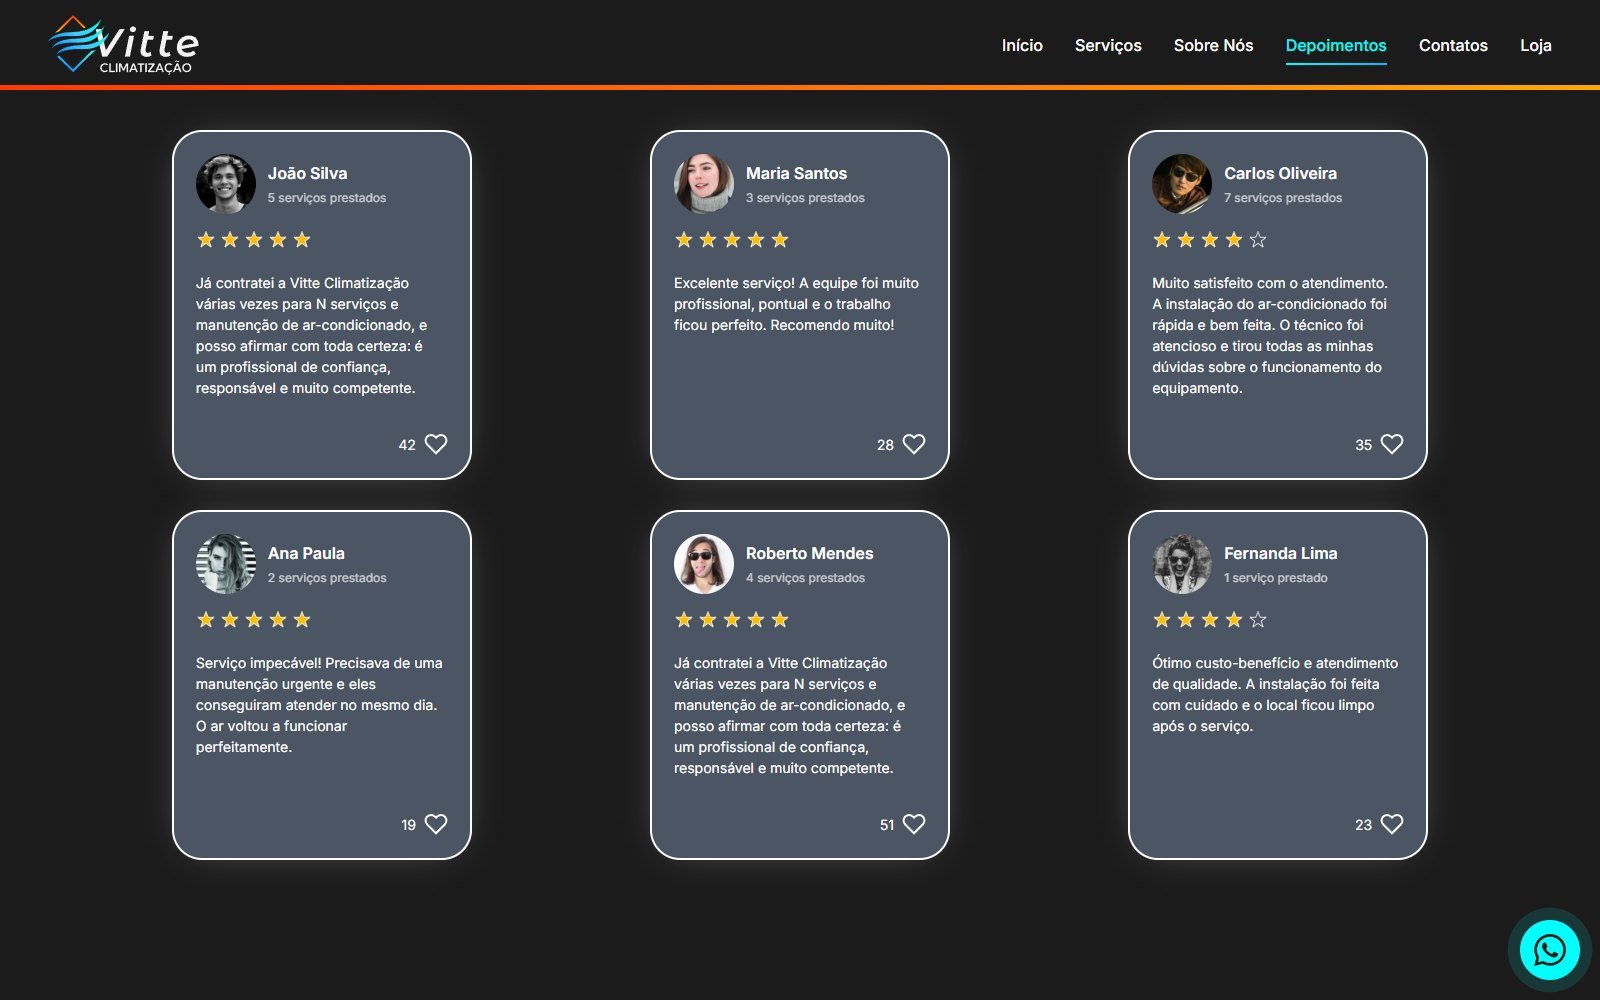1600x1000 pixels.
Task: Click the empty fifth star on Fernanda Lima's rating
Action: 1258,620
